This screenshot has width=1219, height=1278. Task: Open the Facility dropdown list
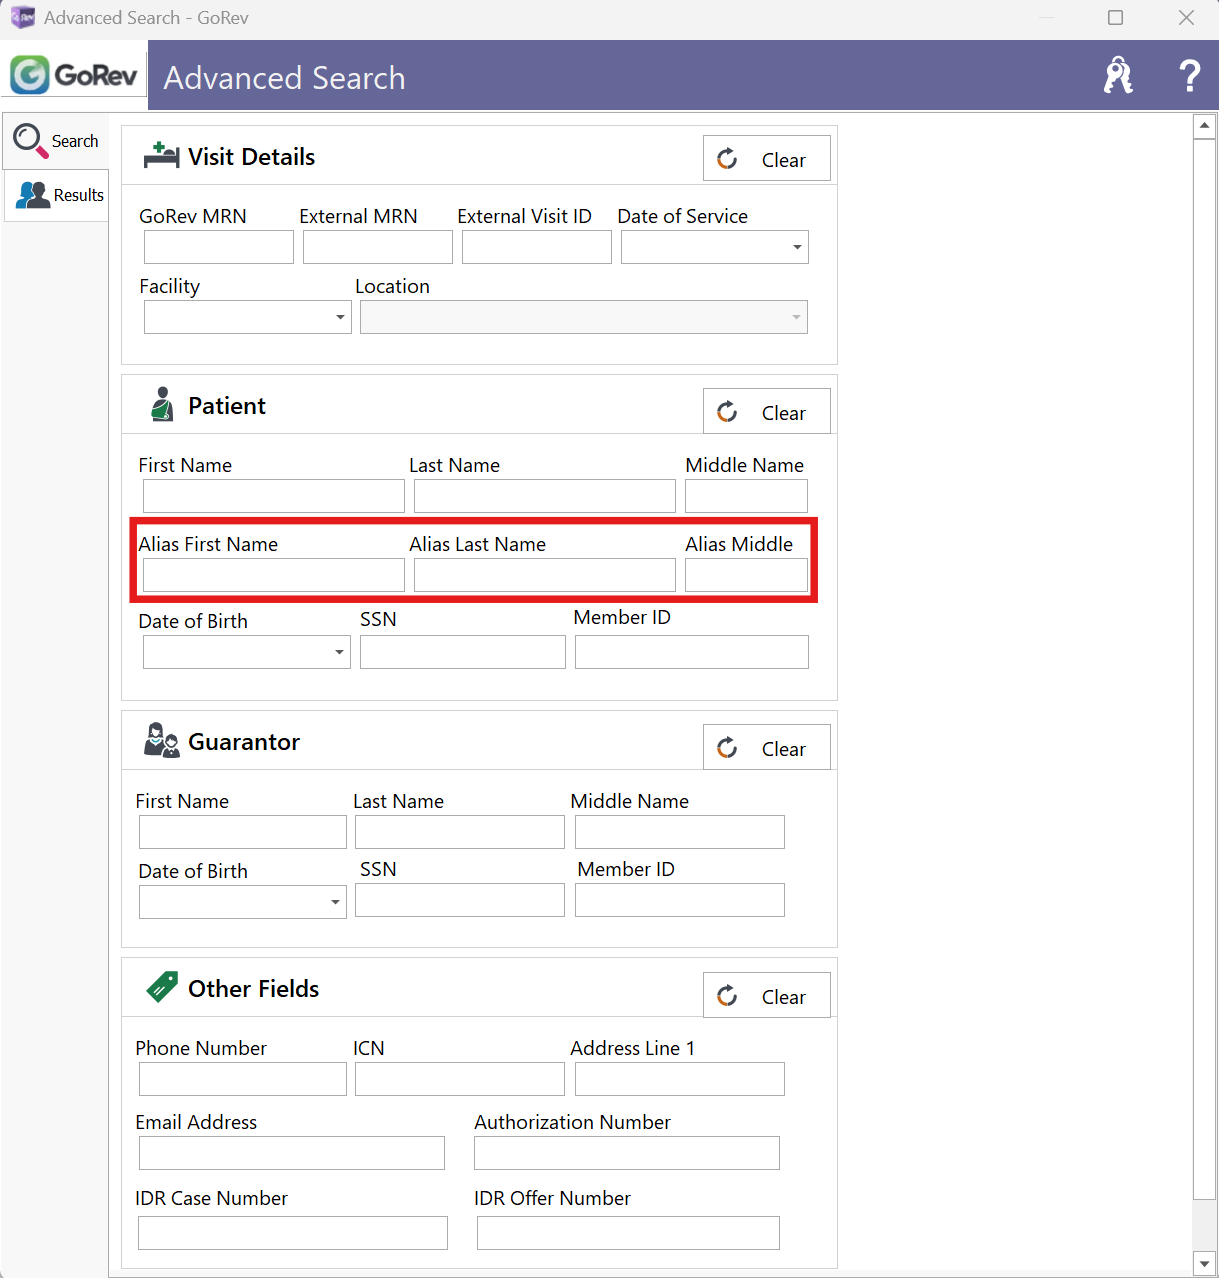tap(340, 317)
